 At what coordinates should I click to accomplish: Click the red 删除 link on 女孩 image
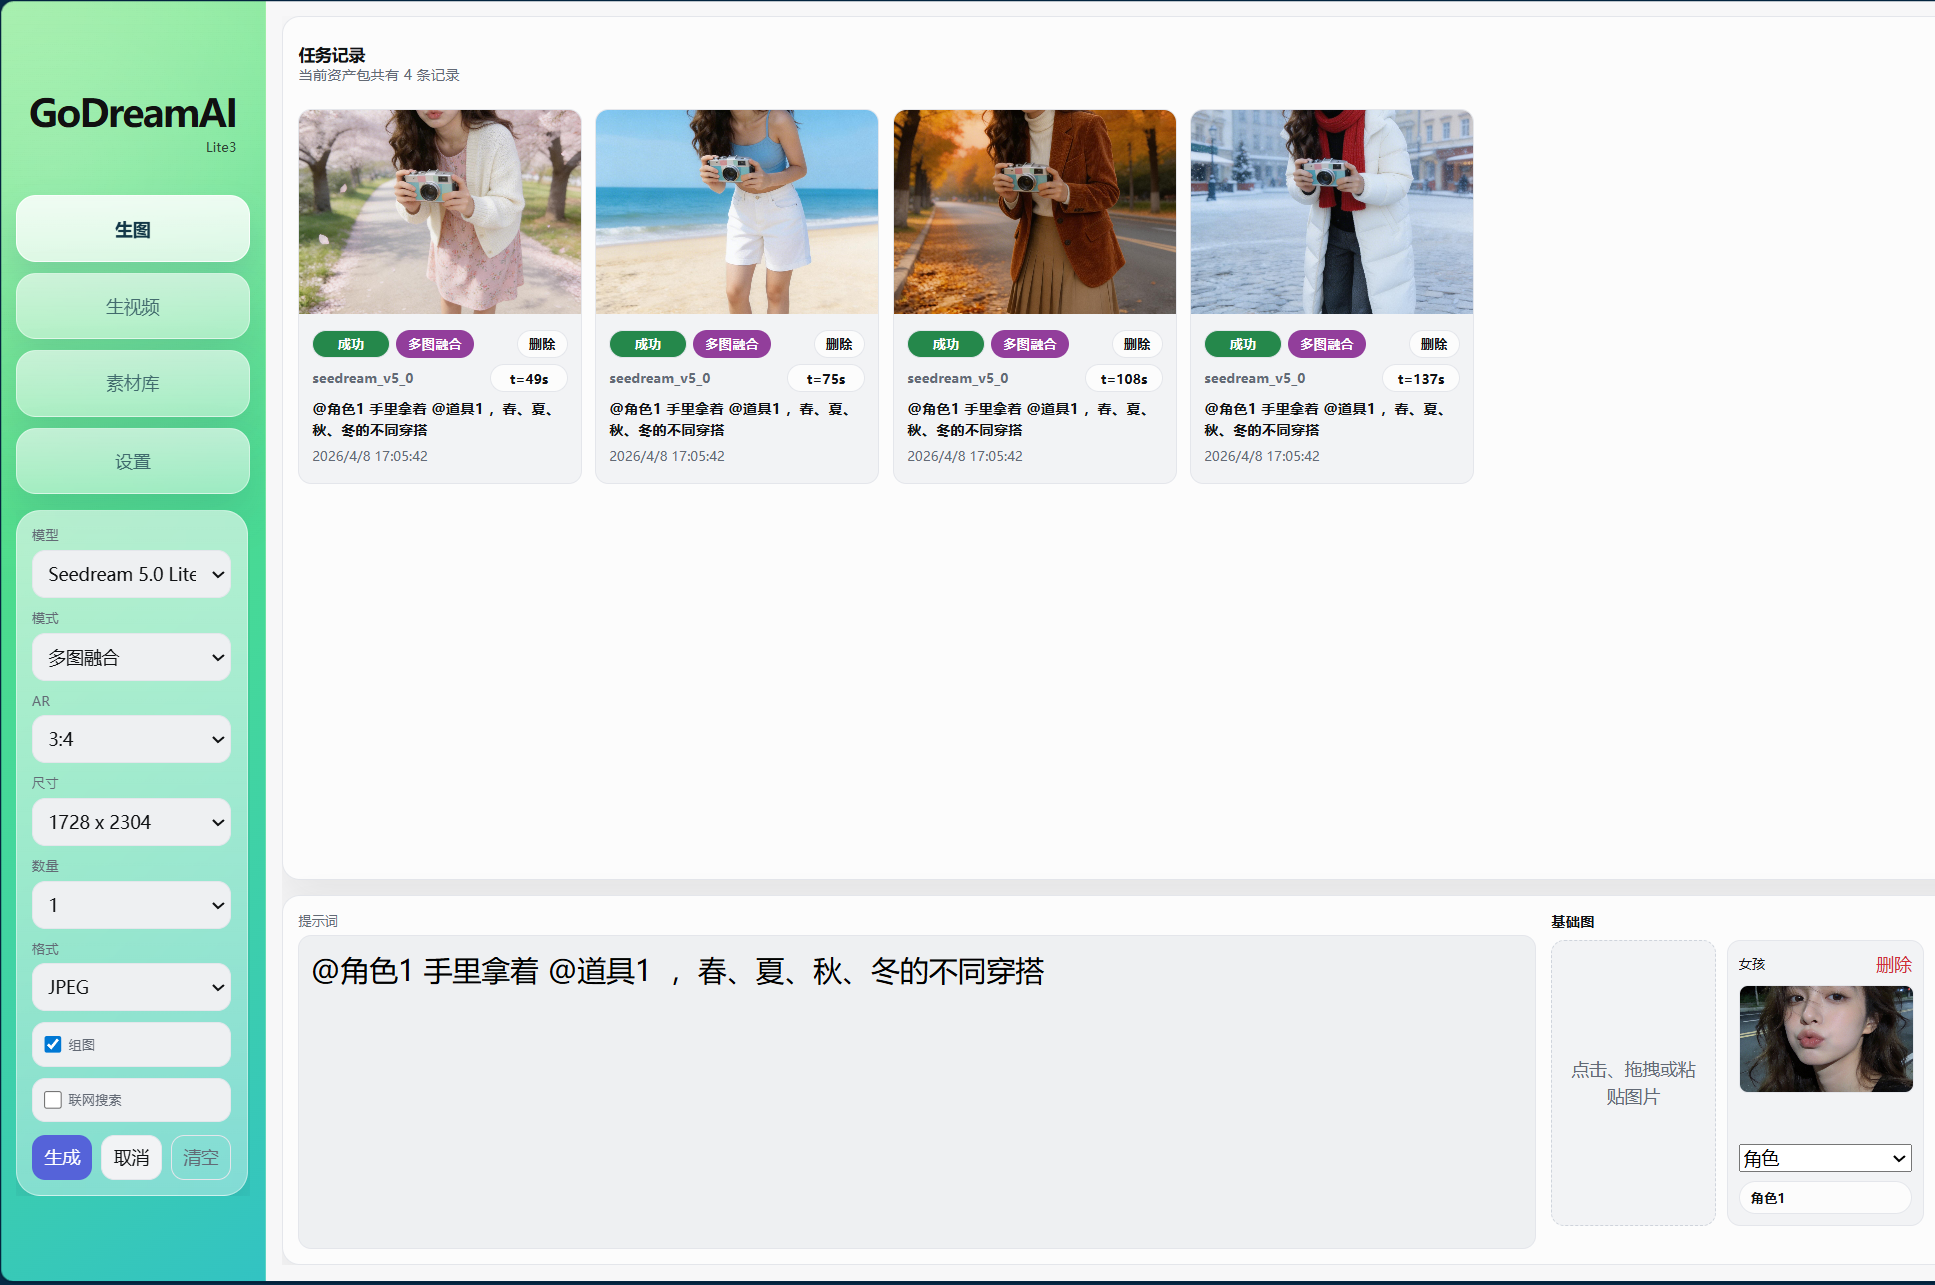[1893, 965]
